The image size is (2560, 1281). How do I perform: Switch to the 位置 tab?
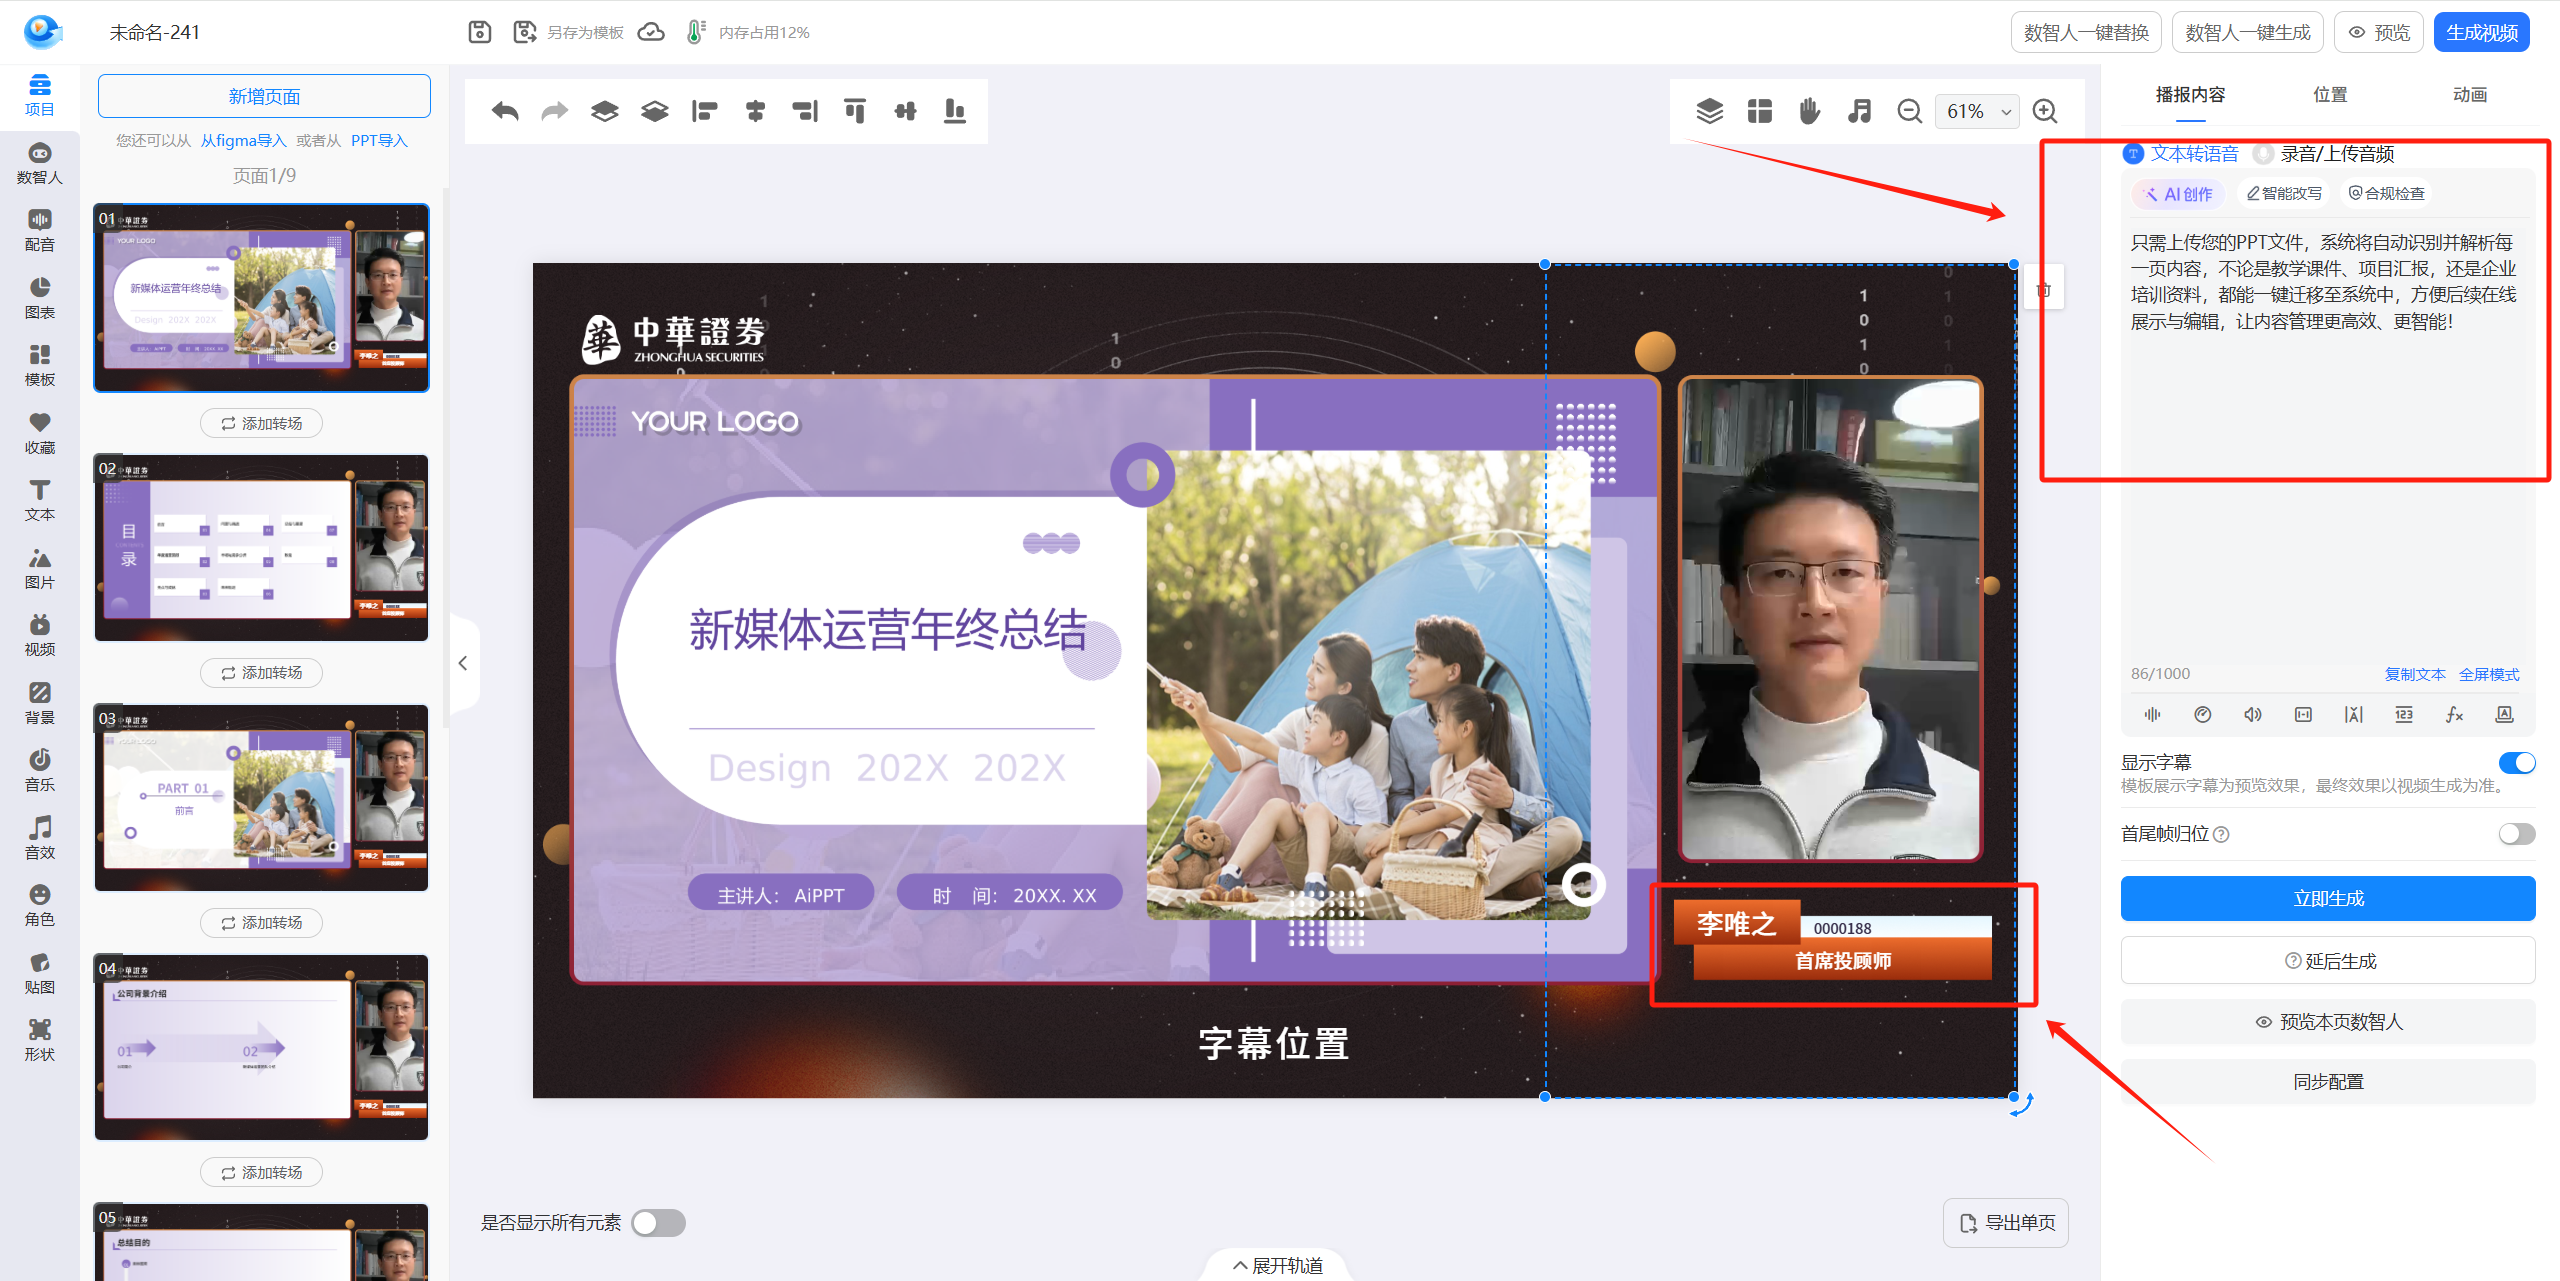pyautogui.click(x=2330, y=95)
